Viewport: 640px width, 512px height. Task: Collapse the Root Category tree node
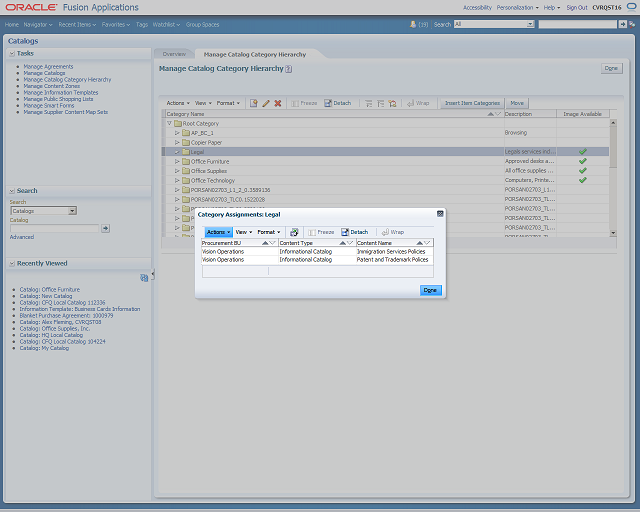click(x=169, y=123)
